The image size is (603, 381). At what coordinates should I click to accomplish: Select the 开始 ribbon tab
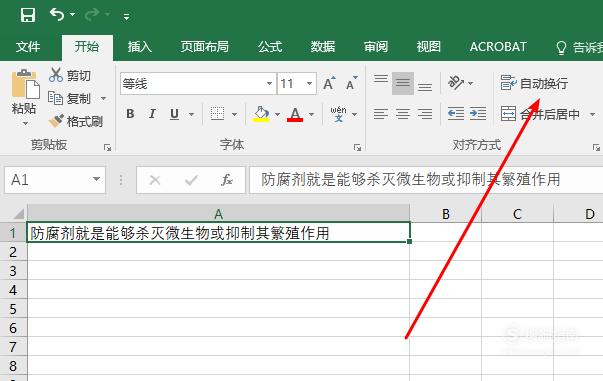tap(87, 47)
